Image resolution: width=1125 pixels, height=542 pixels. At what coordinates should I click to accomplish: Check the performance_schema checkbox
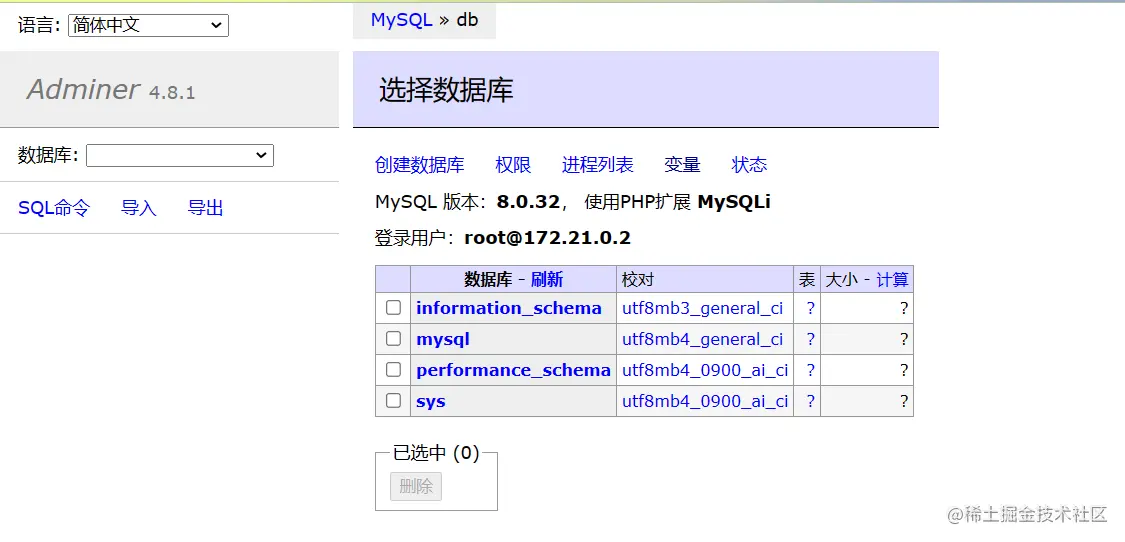pyautogui.click(x=393, y=370)
